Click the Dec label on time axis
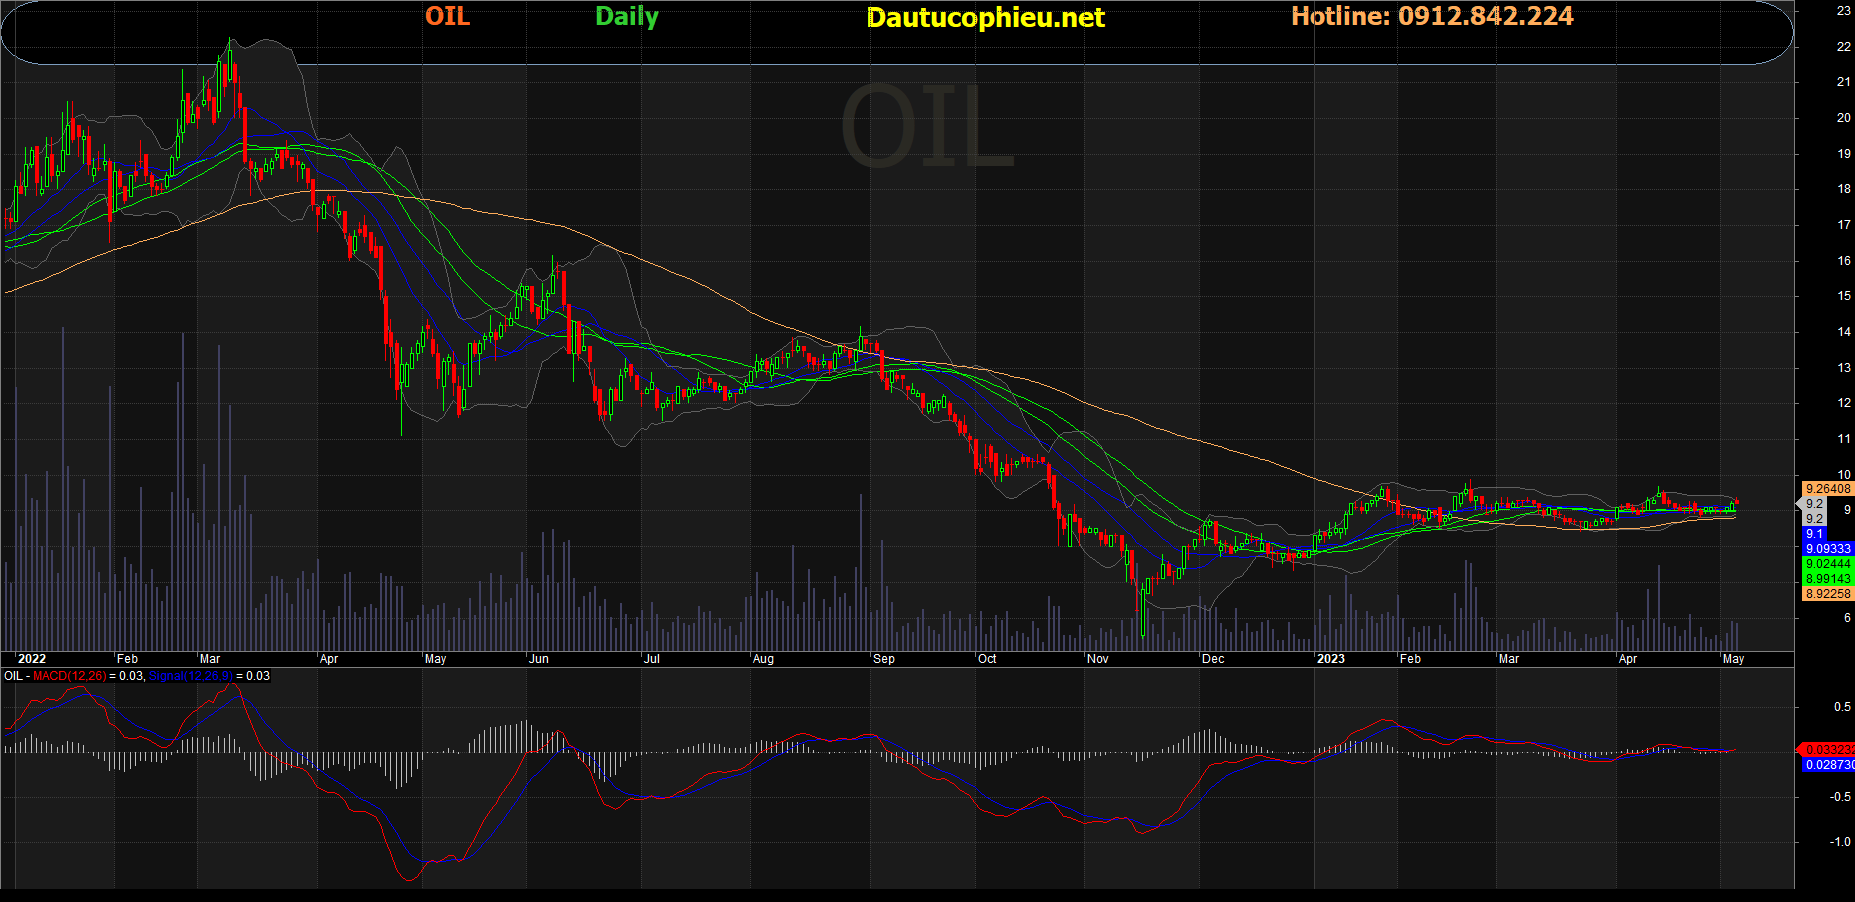Image resolution: width=1855 pixels, height=902 pixels. [x=1213, y=659]
